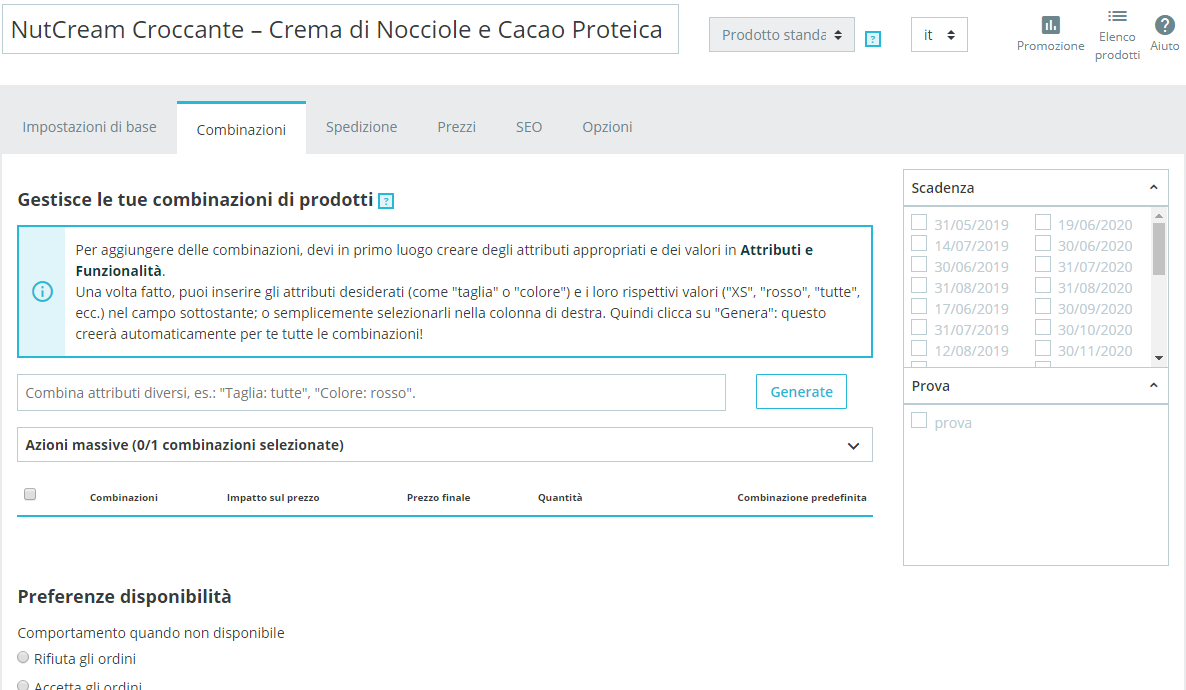Open the Prezzi tab
The image size is (1186, 690).
(x=457, y=127)
